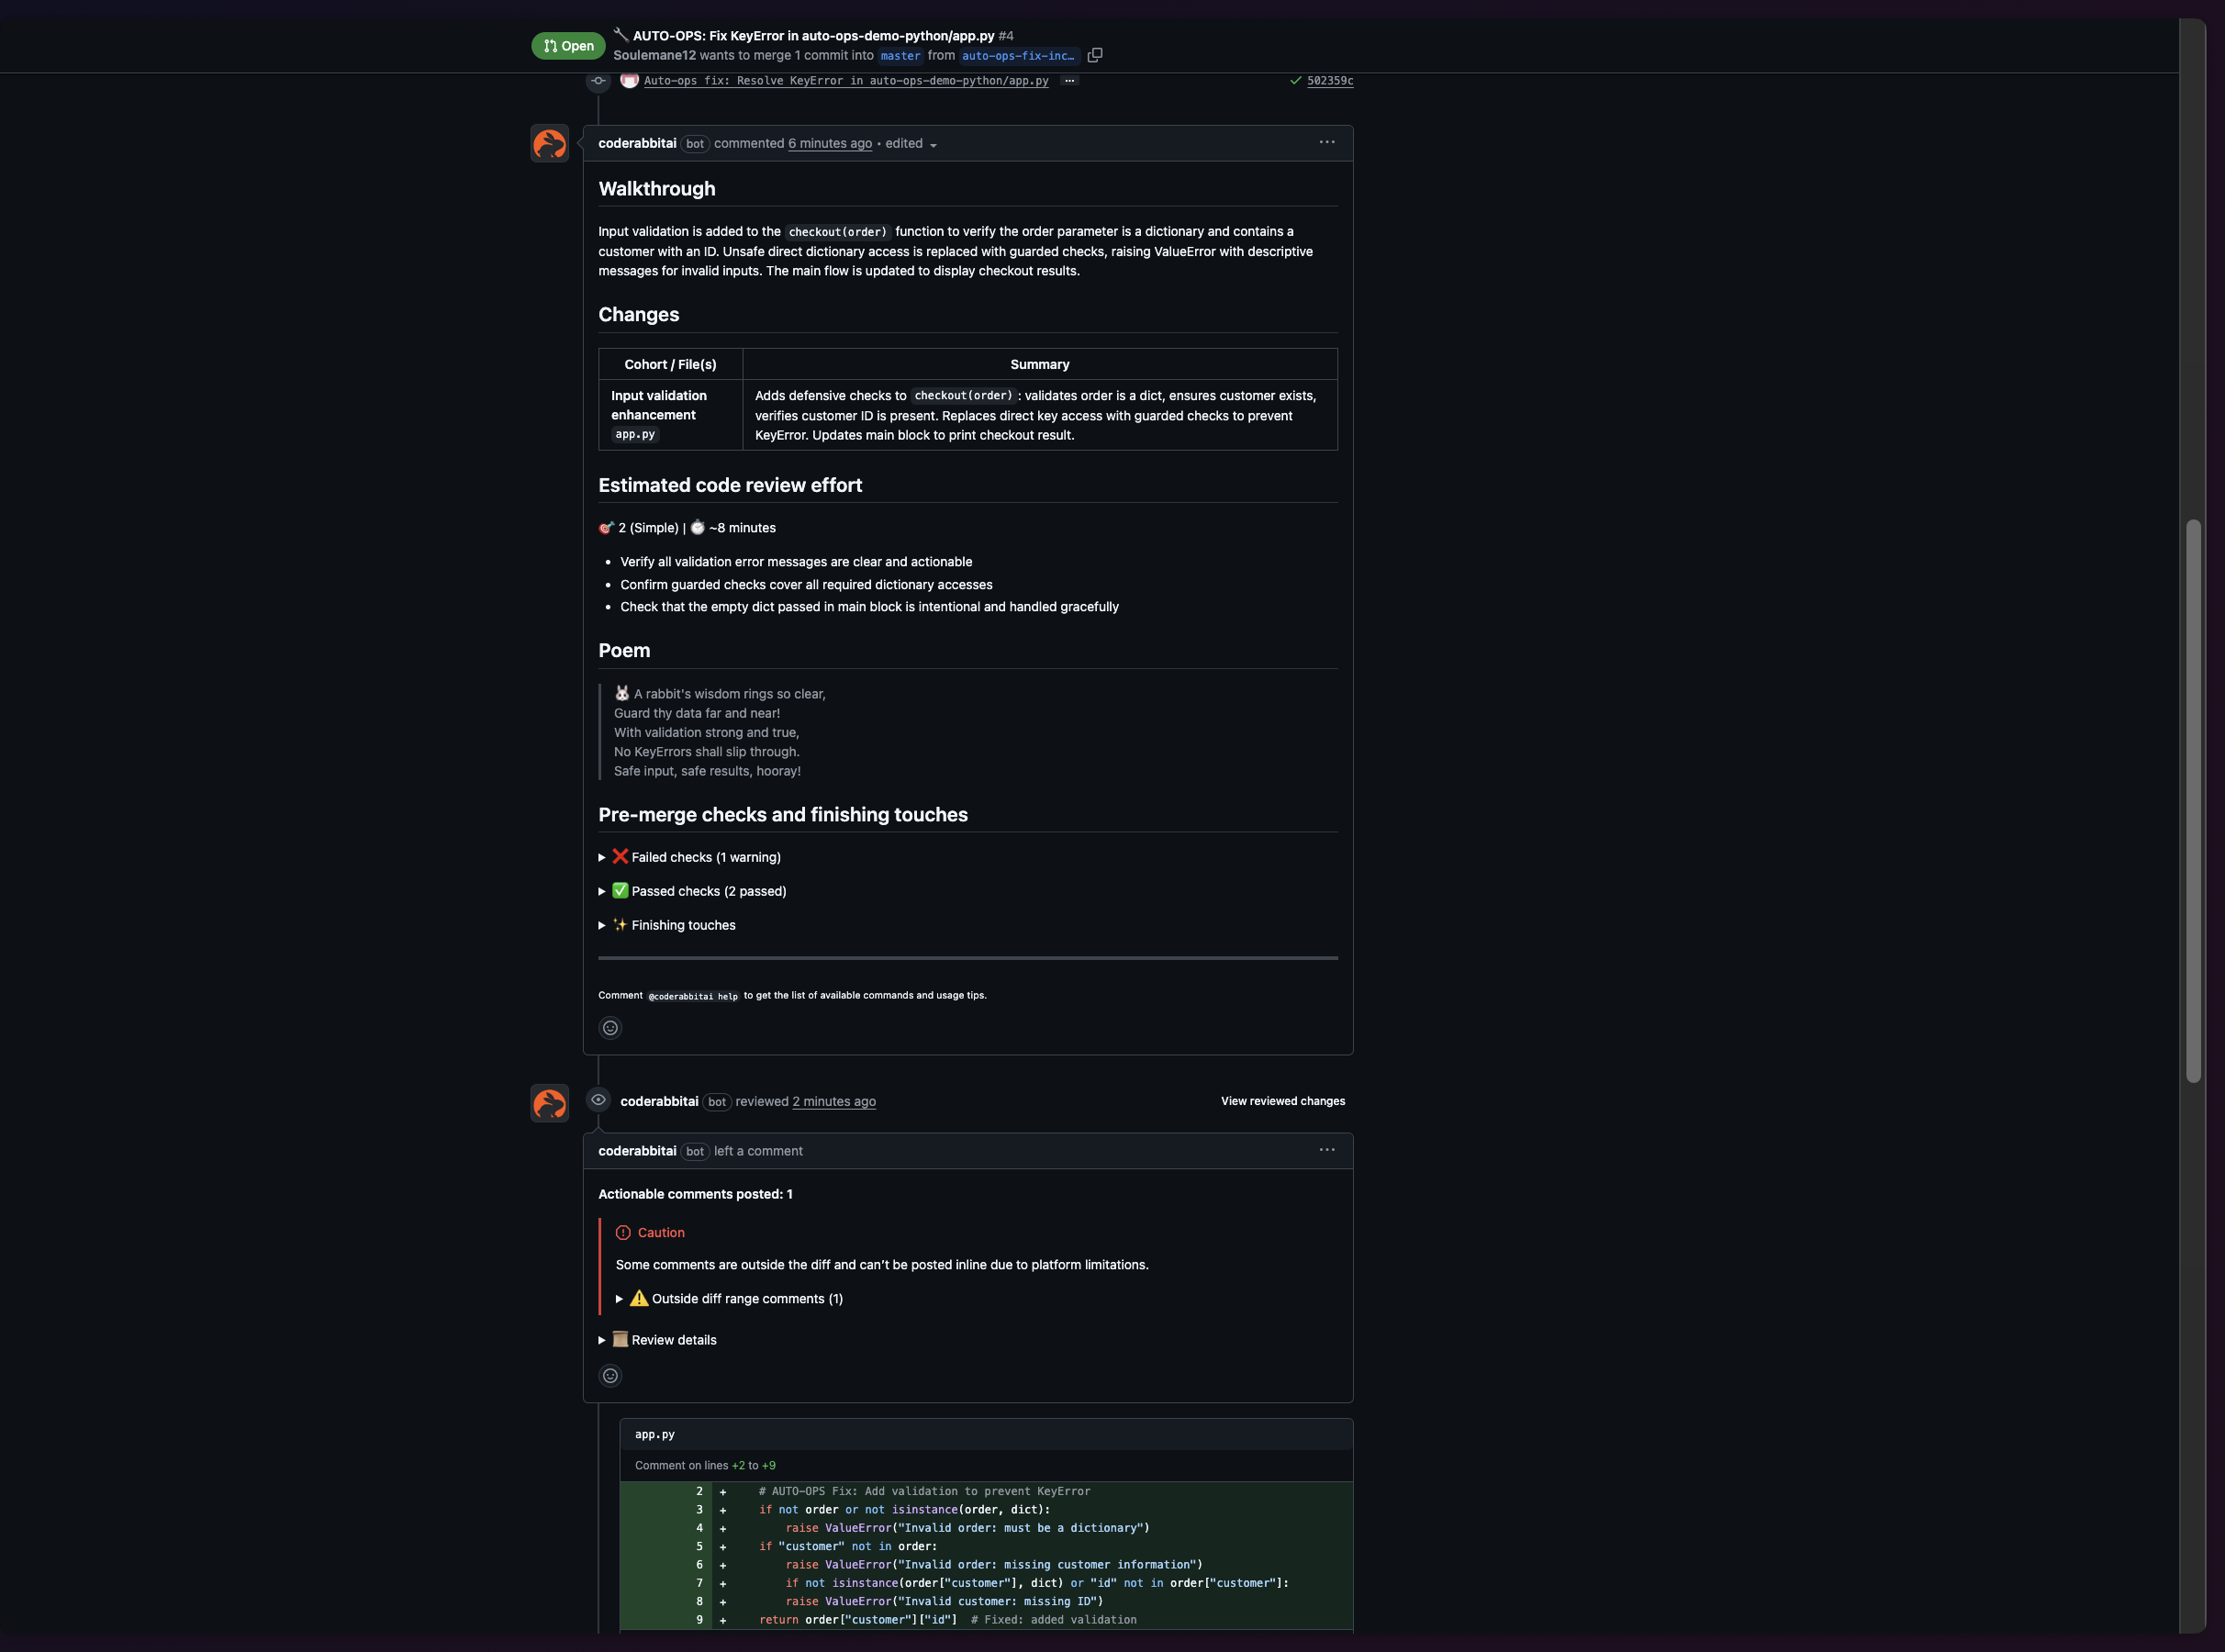Image resolution: width=2225 pixels, height=1652 pixels.
Task: Click green check status next to commit
Action: 1295,81
